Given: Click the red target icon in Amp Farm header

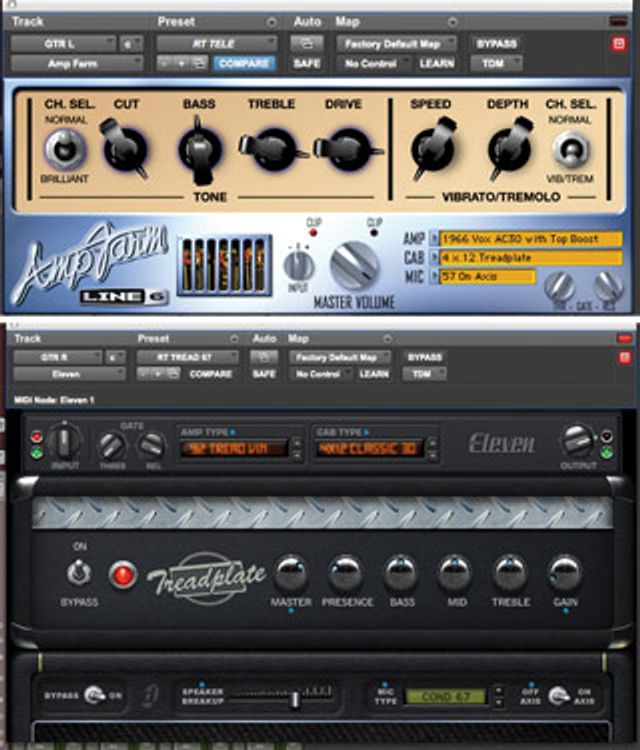Looking at the screenshot, I should coord(619,44).
